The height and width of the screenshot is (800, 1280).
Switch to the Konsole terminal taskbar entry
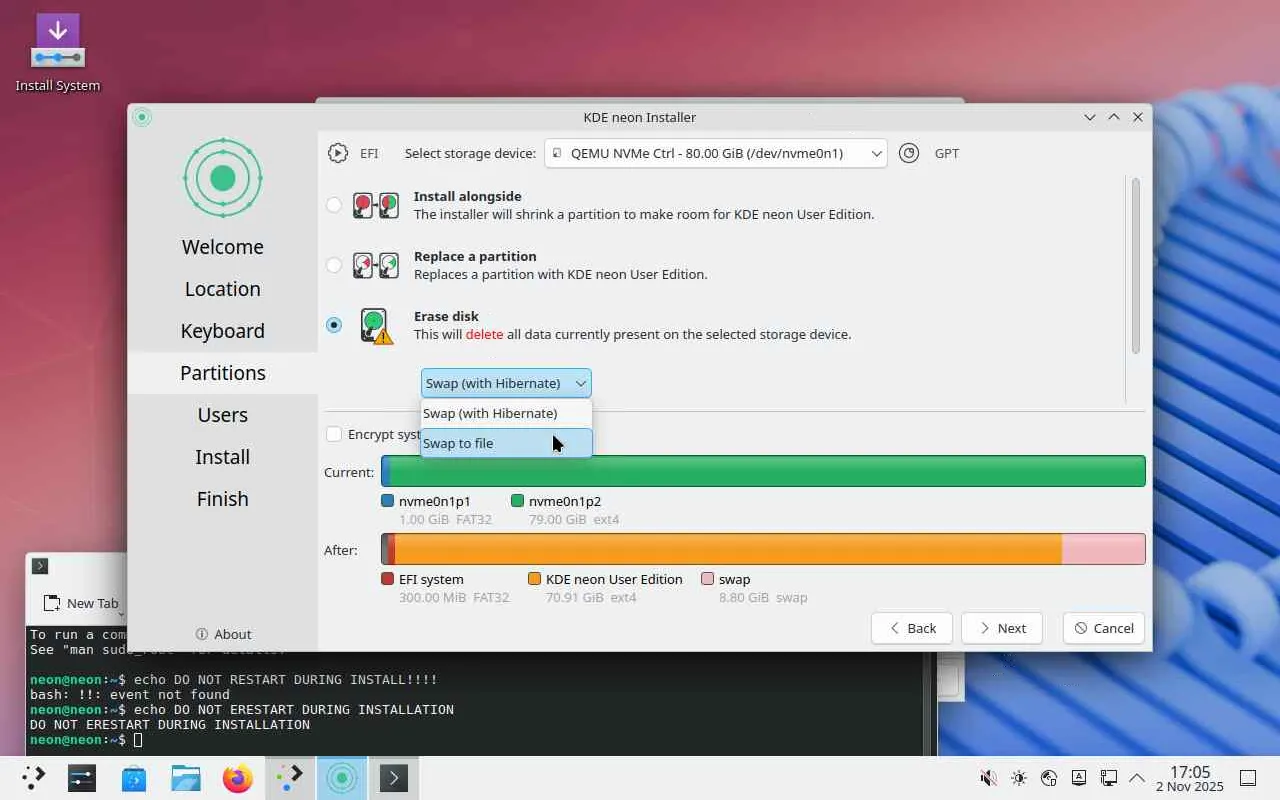tap(394, 778)
